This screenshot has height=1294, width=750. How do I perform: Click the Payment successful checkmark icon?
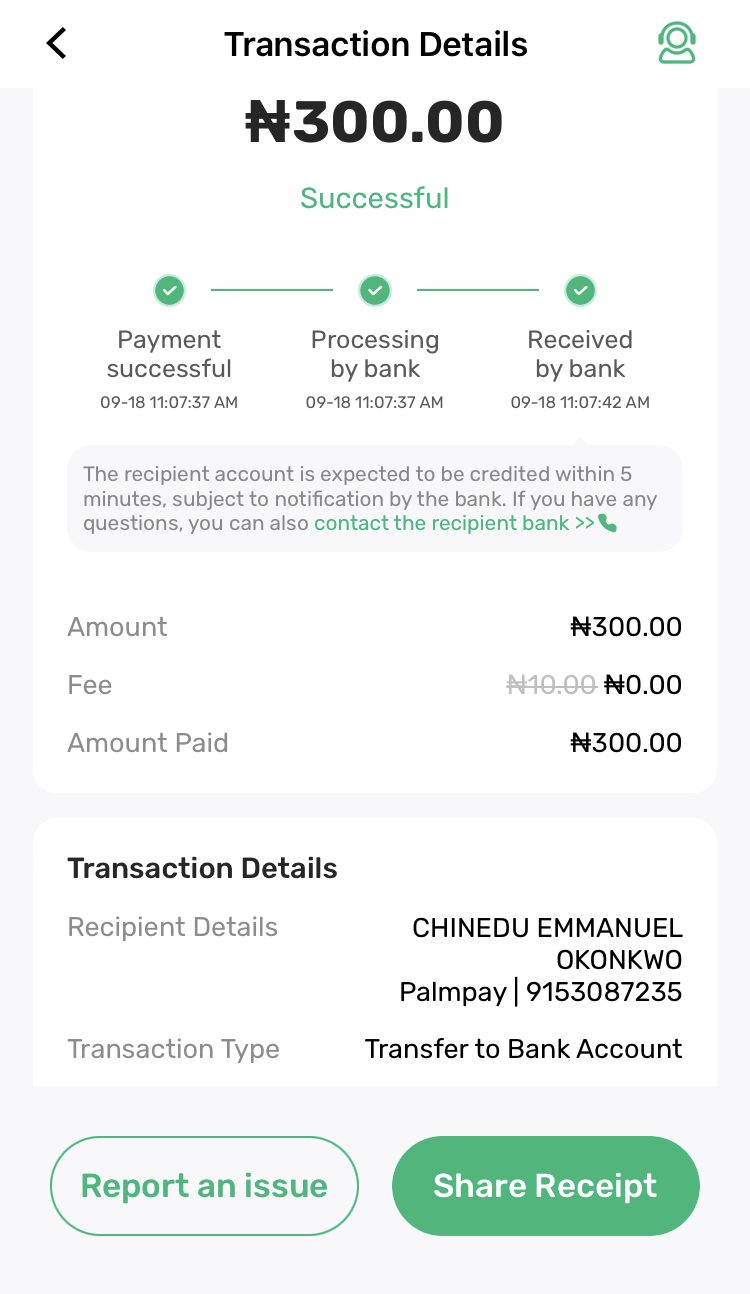170,291
